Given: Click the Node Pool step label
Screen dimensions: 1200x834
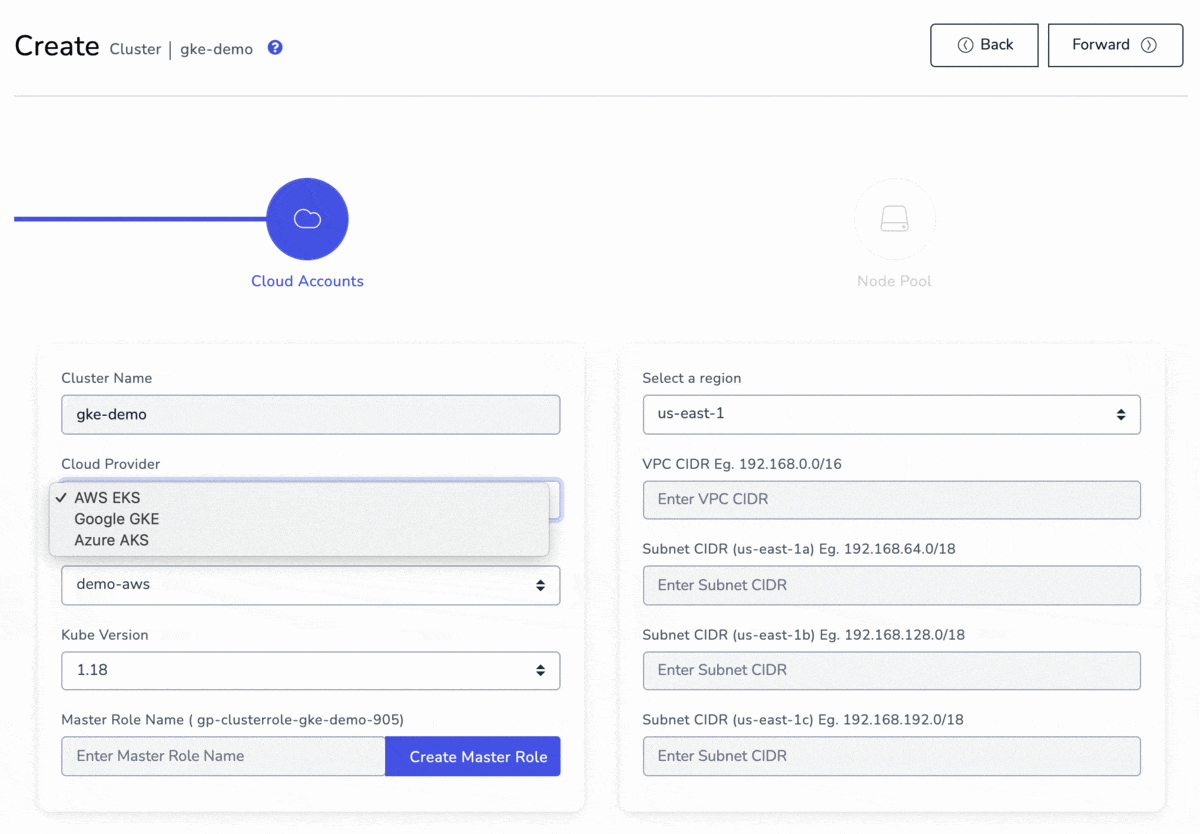Looking at the screenshot, I should pyautogui.click(x=894, y=281).
